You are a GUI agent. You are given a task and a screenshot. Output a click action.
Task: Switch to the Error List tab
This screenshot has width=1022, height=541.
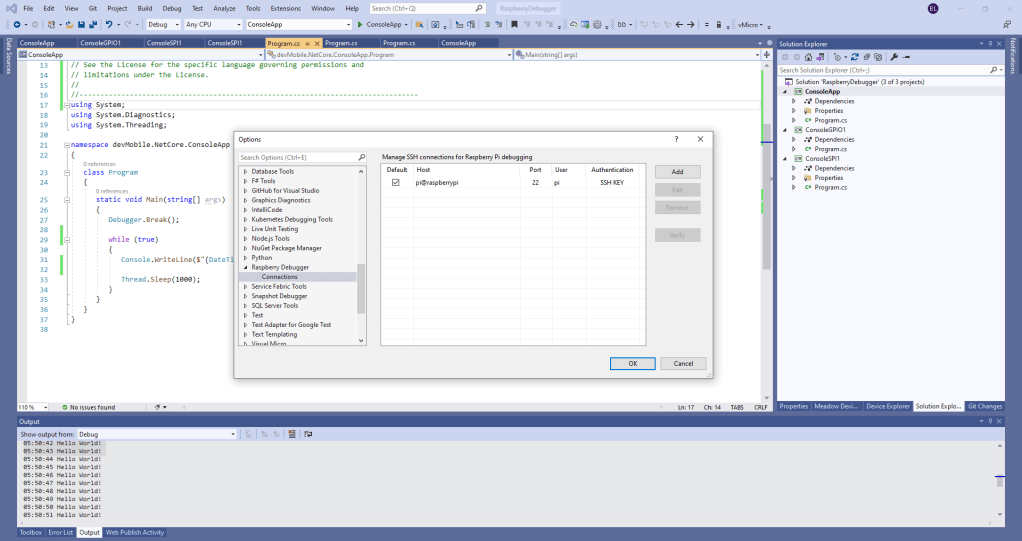tap(61, 532)
